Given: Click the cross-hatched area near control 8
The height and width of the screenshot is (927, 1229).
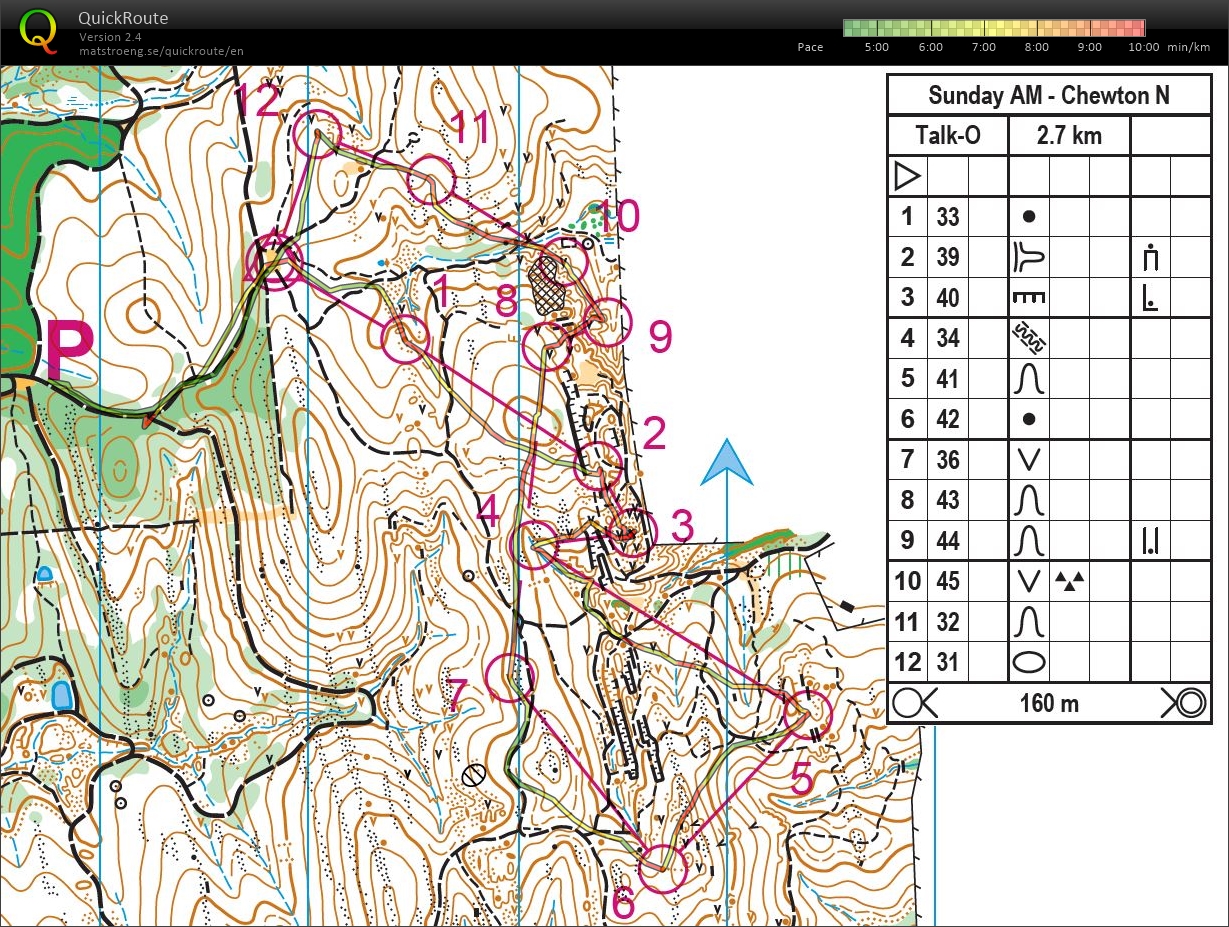Looking at the screenshot, I should point(549,283).
